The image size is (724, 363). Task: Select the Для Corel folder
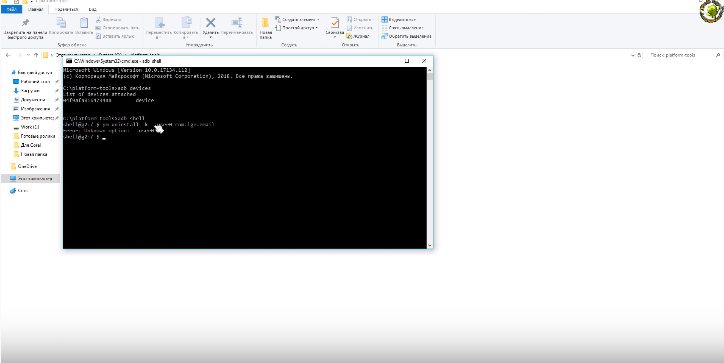pos(28,145)
